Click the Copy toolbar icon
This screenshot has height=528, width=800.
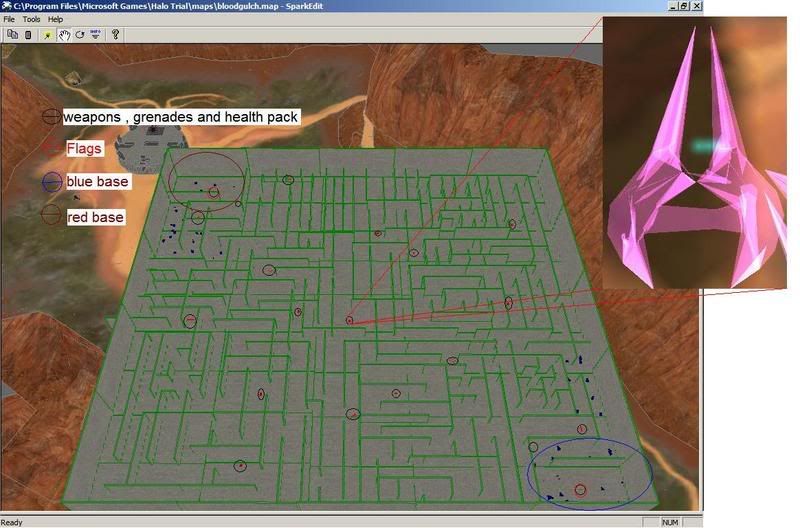click(13, 35)
